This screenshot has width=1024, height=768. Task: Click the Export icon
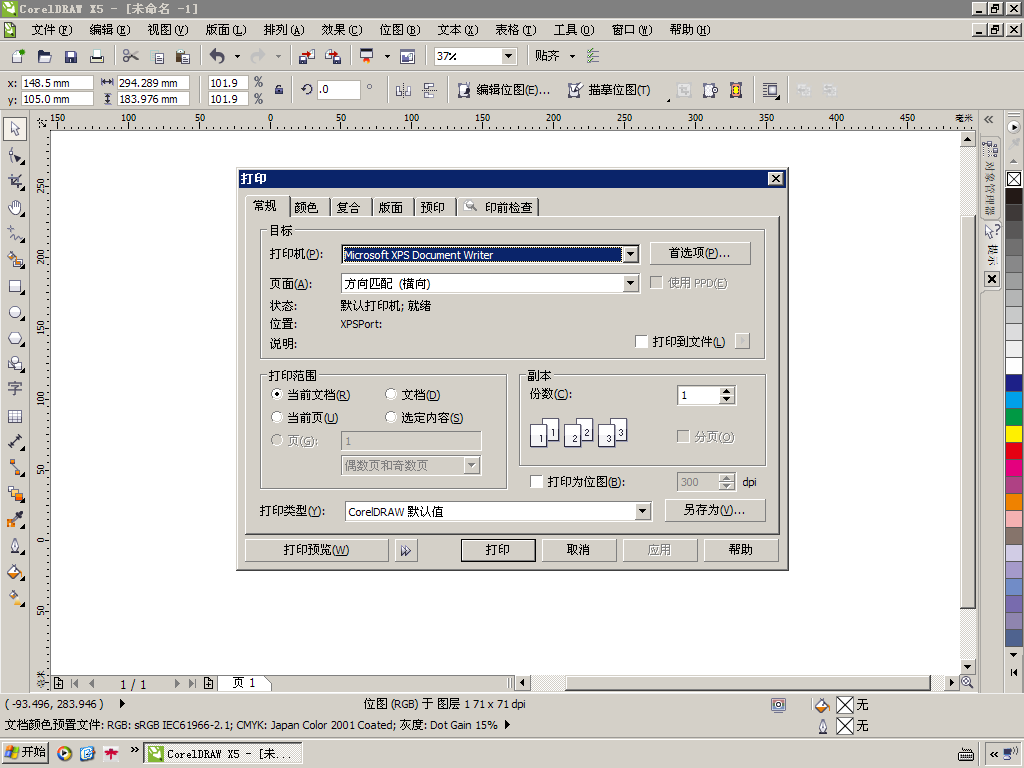coord(333,56)
